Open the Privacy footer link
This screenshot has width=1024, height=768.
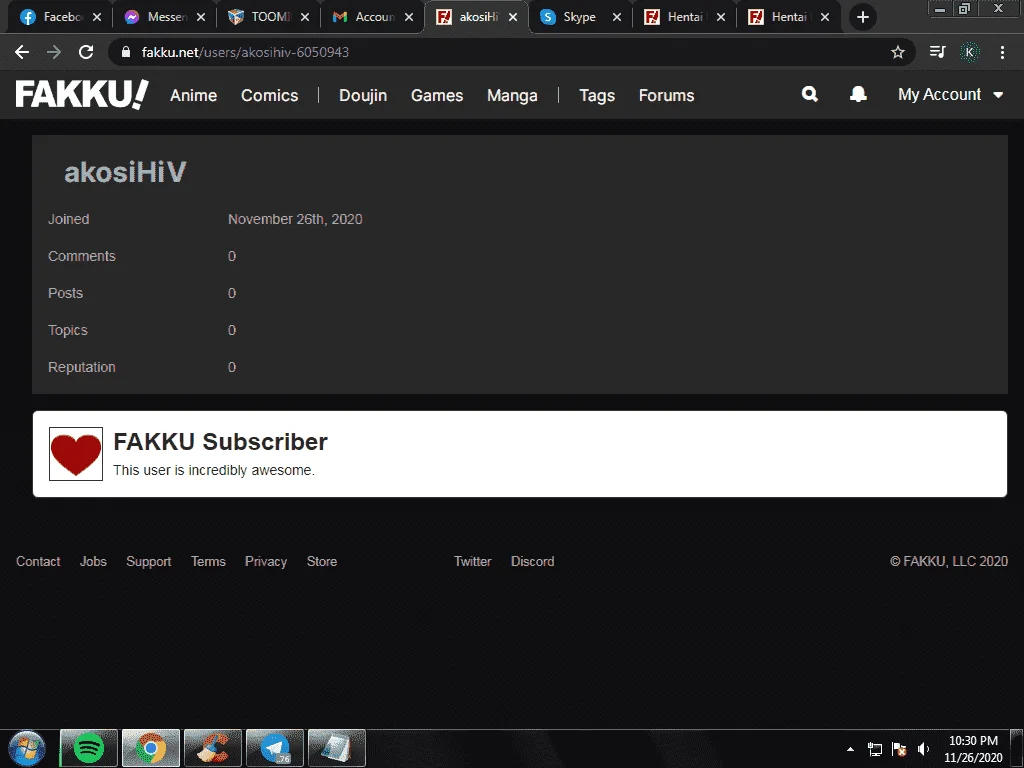point(266,562)
